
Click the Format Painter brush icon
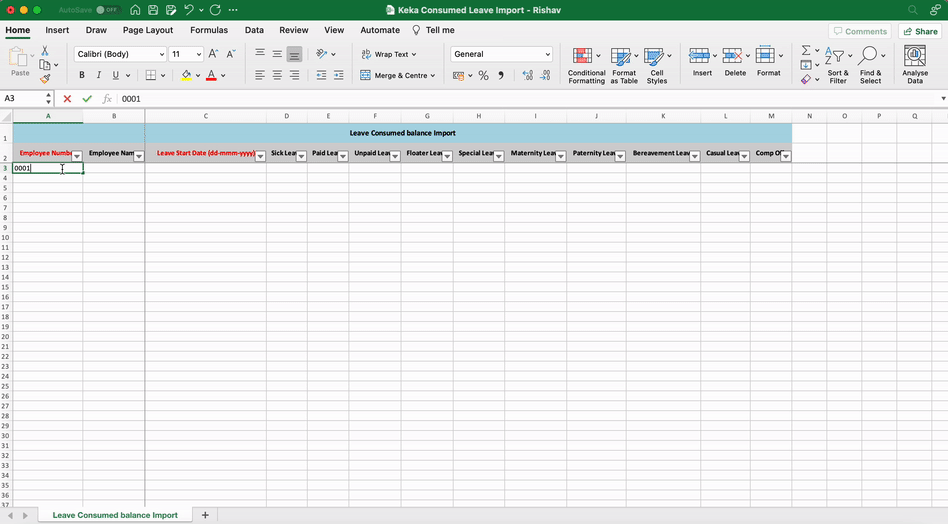pos(45,79)
